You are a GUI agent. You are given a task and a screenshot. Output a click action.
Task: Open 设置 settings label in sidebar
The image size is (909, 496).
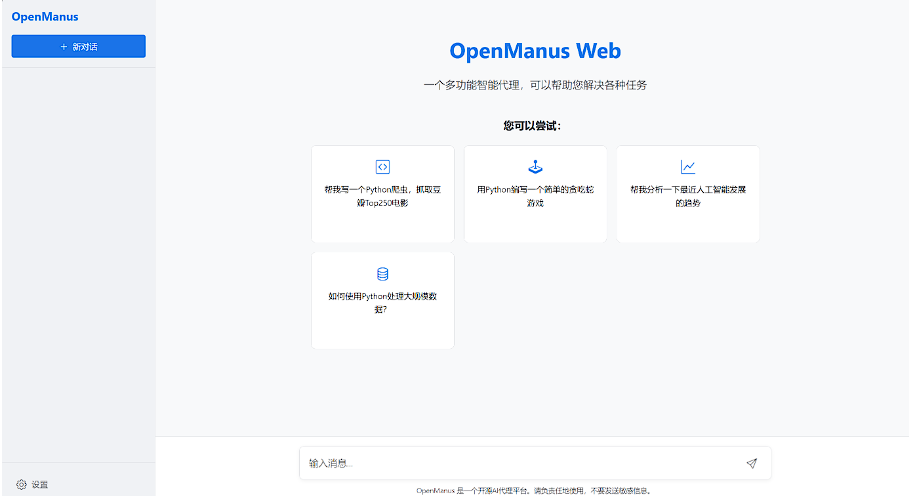(x=39, y=484)
